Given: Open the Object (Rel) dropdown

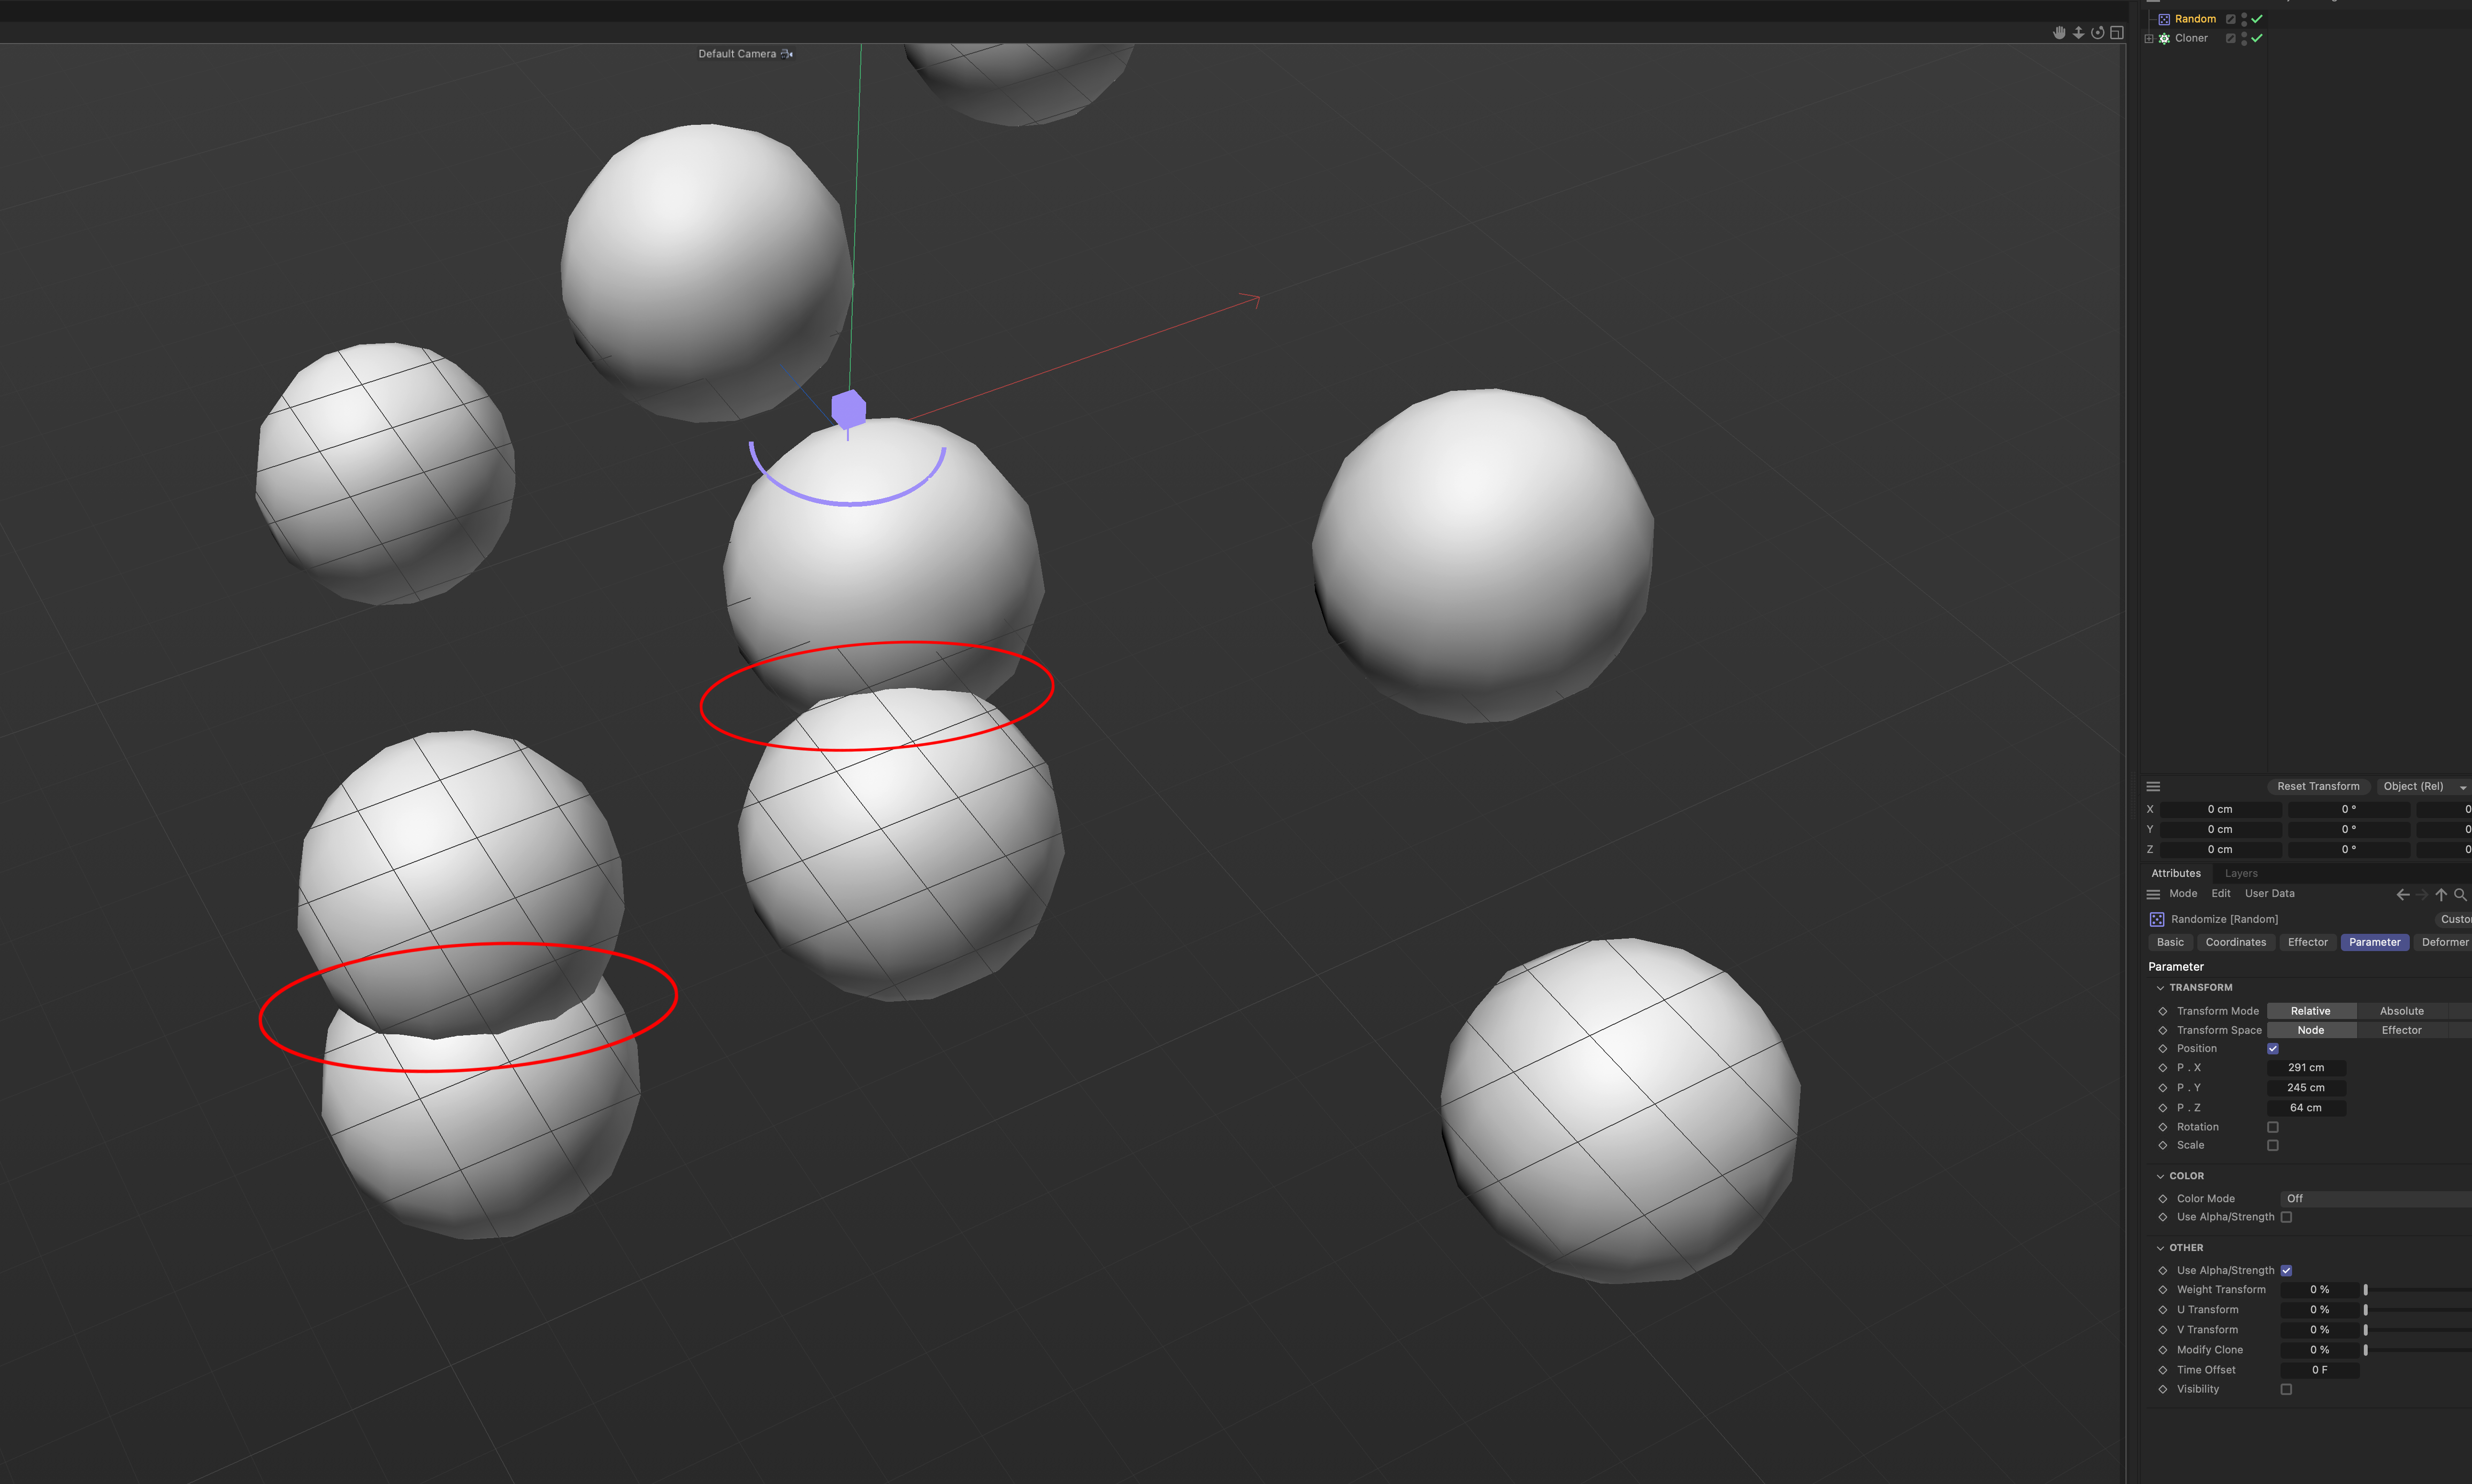Looking at the screenshot, I should point(2424,786).
